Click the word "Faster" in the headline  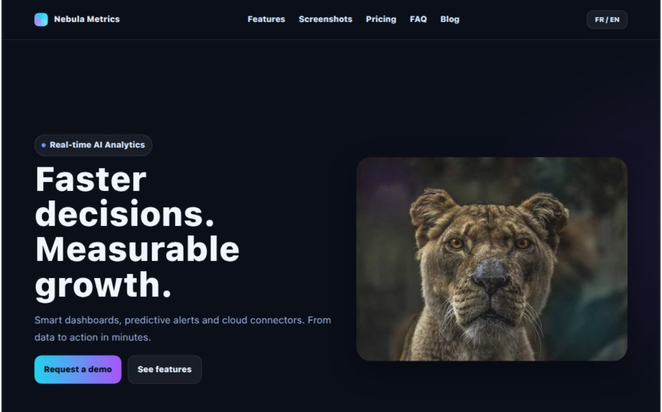91,179
